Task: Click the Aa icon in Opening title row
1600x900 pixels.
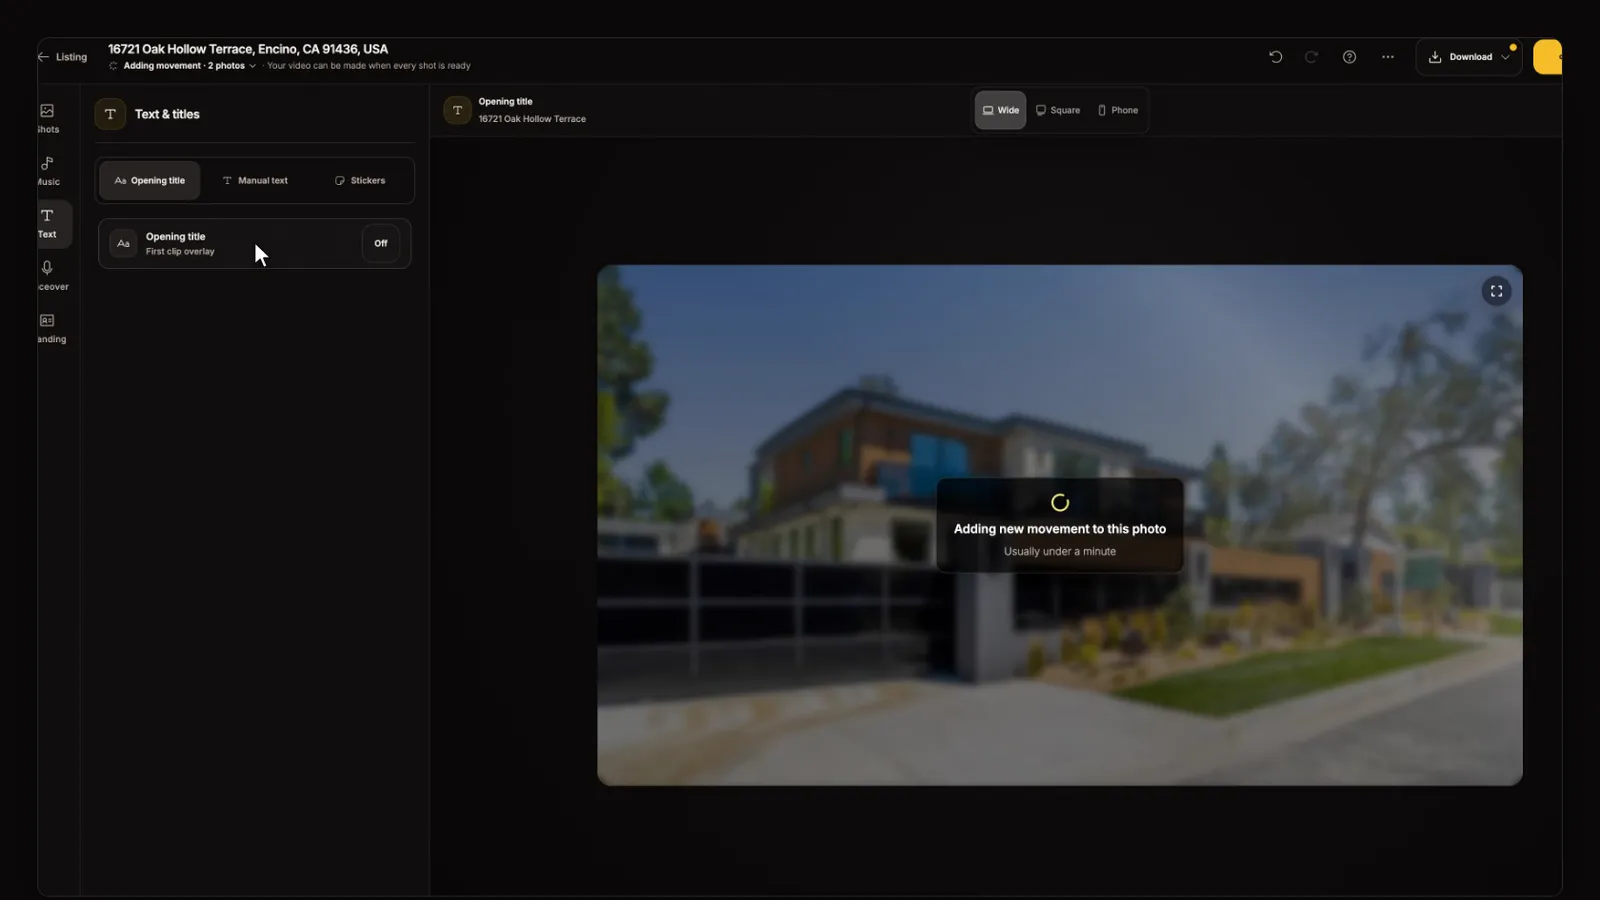Action: pyautogui.click(x=123, y=243)
